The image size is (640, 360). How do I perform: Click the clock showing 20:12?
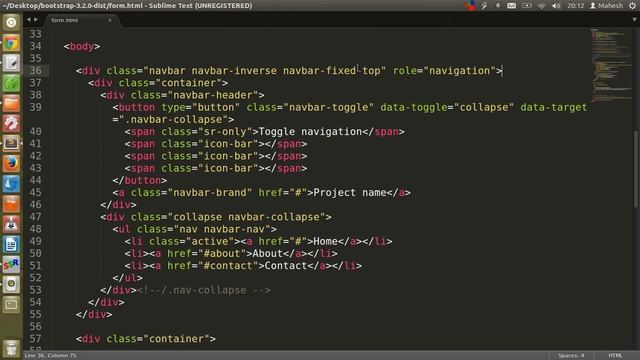[x=576, y=5]
